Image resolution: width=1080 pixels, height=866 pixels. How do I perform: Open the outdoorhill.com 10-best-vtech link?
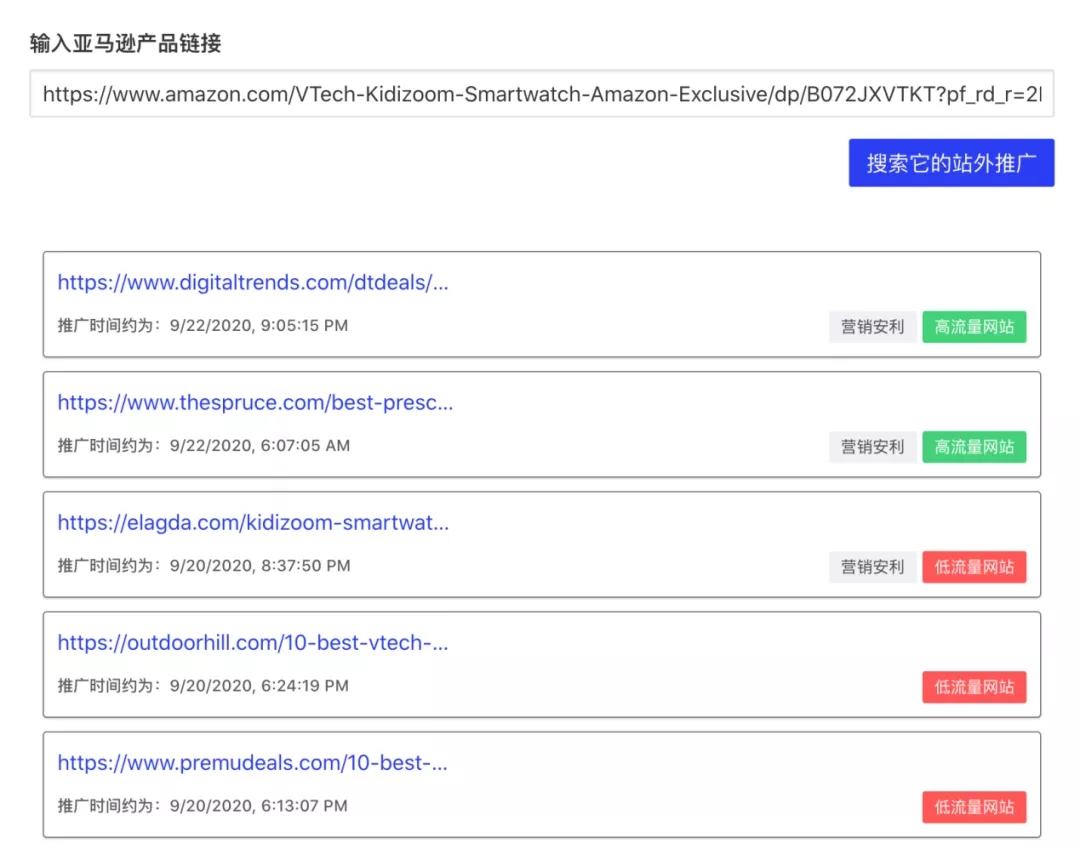253,643
